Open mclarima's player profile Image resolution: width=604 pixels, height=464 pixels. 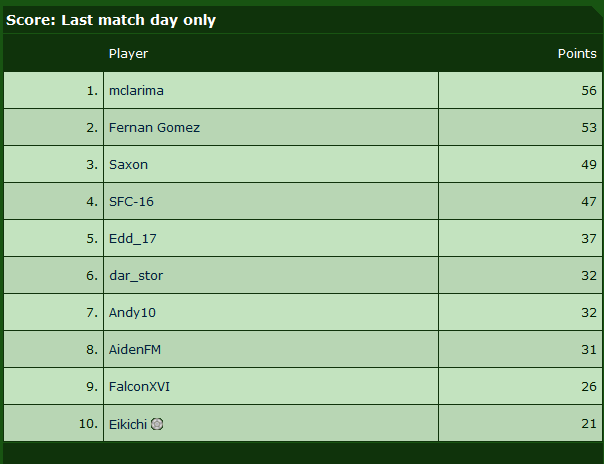[136, 90]
